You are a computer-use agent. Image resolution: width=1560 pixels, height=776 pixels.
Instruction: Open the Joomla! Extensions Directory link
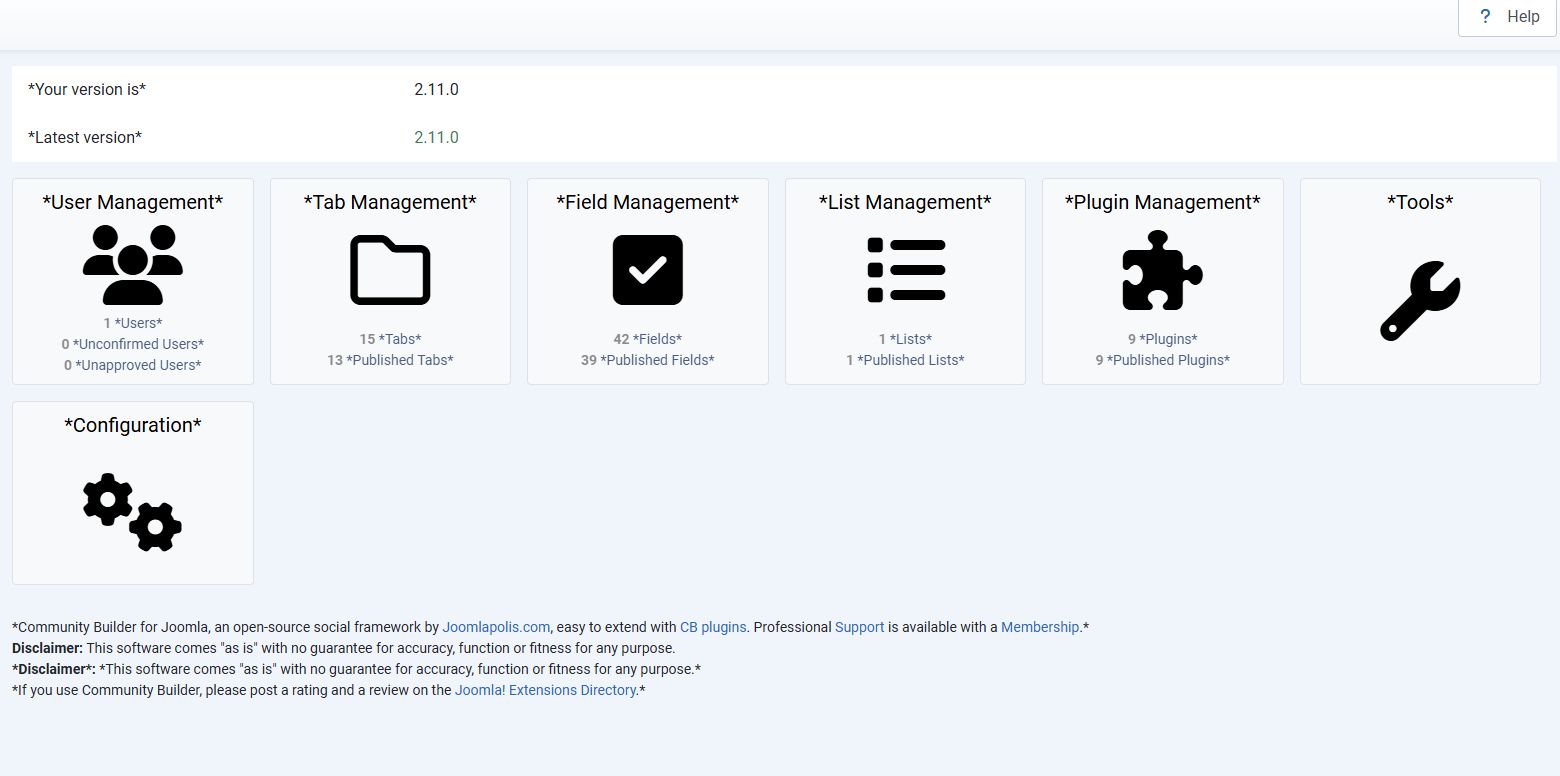click(x=545, y=690)
